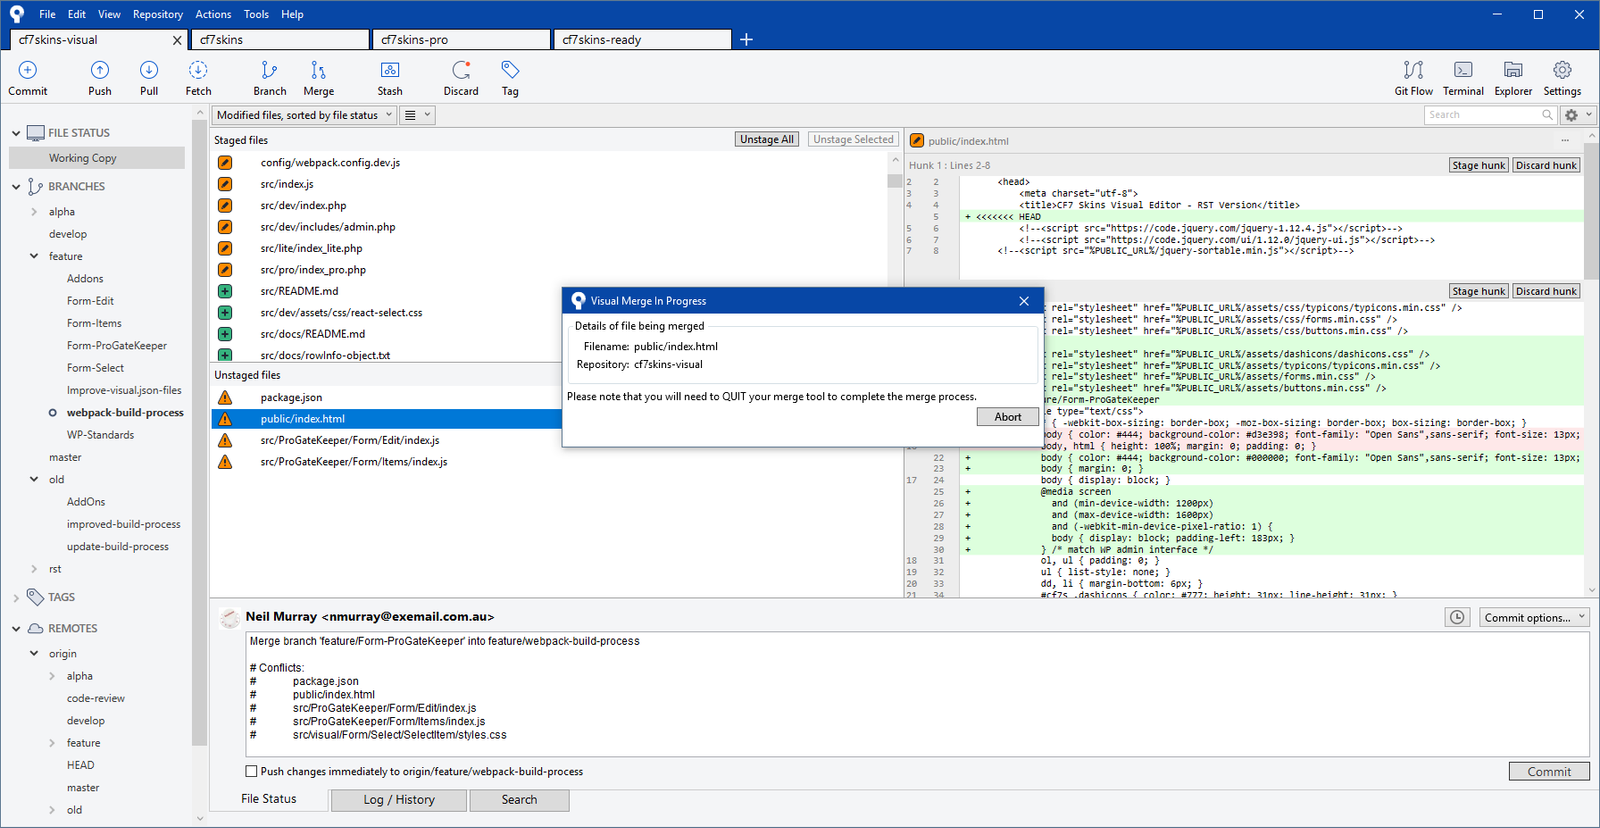Open the Commit options dropdown
1600x828 pixels.
point(1534,618)
